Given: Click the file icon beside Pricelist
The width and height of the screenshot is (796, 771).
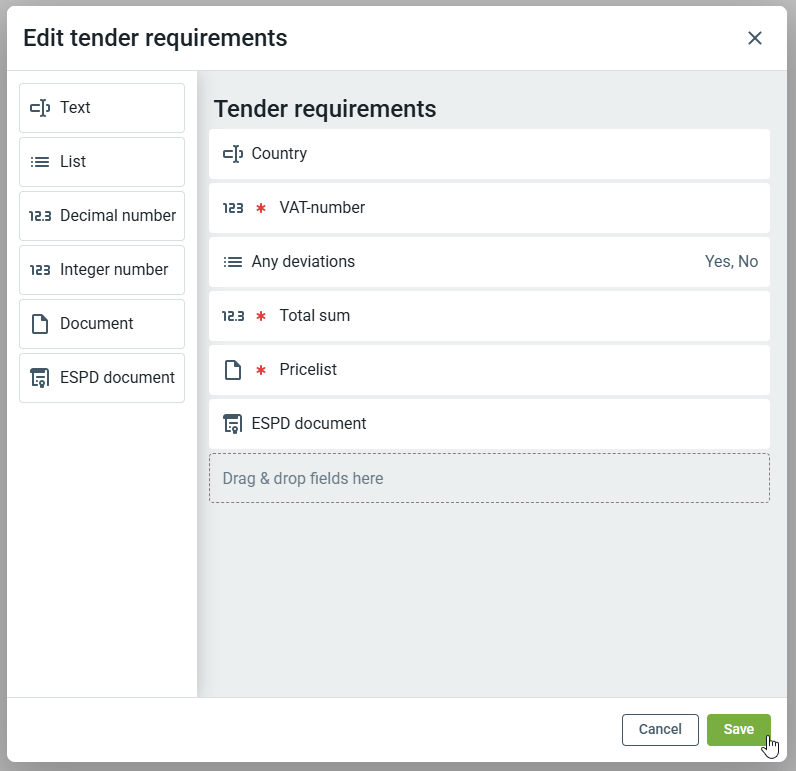Looking at the screenshot, I should [232, 370].
